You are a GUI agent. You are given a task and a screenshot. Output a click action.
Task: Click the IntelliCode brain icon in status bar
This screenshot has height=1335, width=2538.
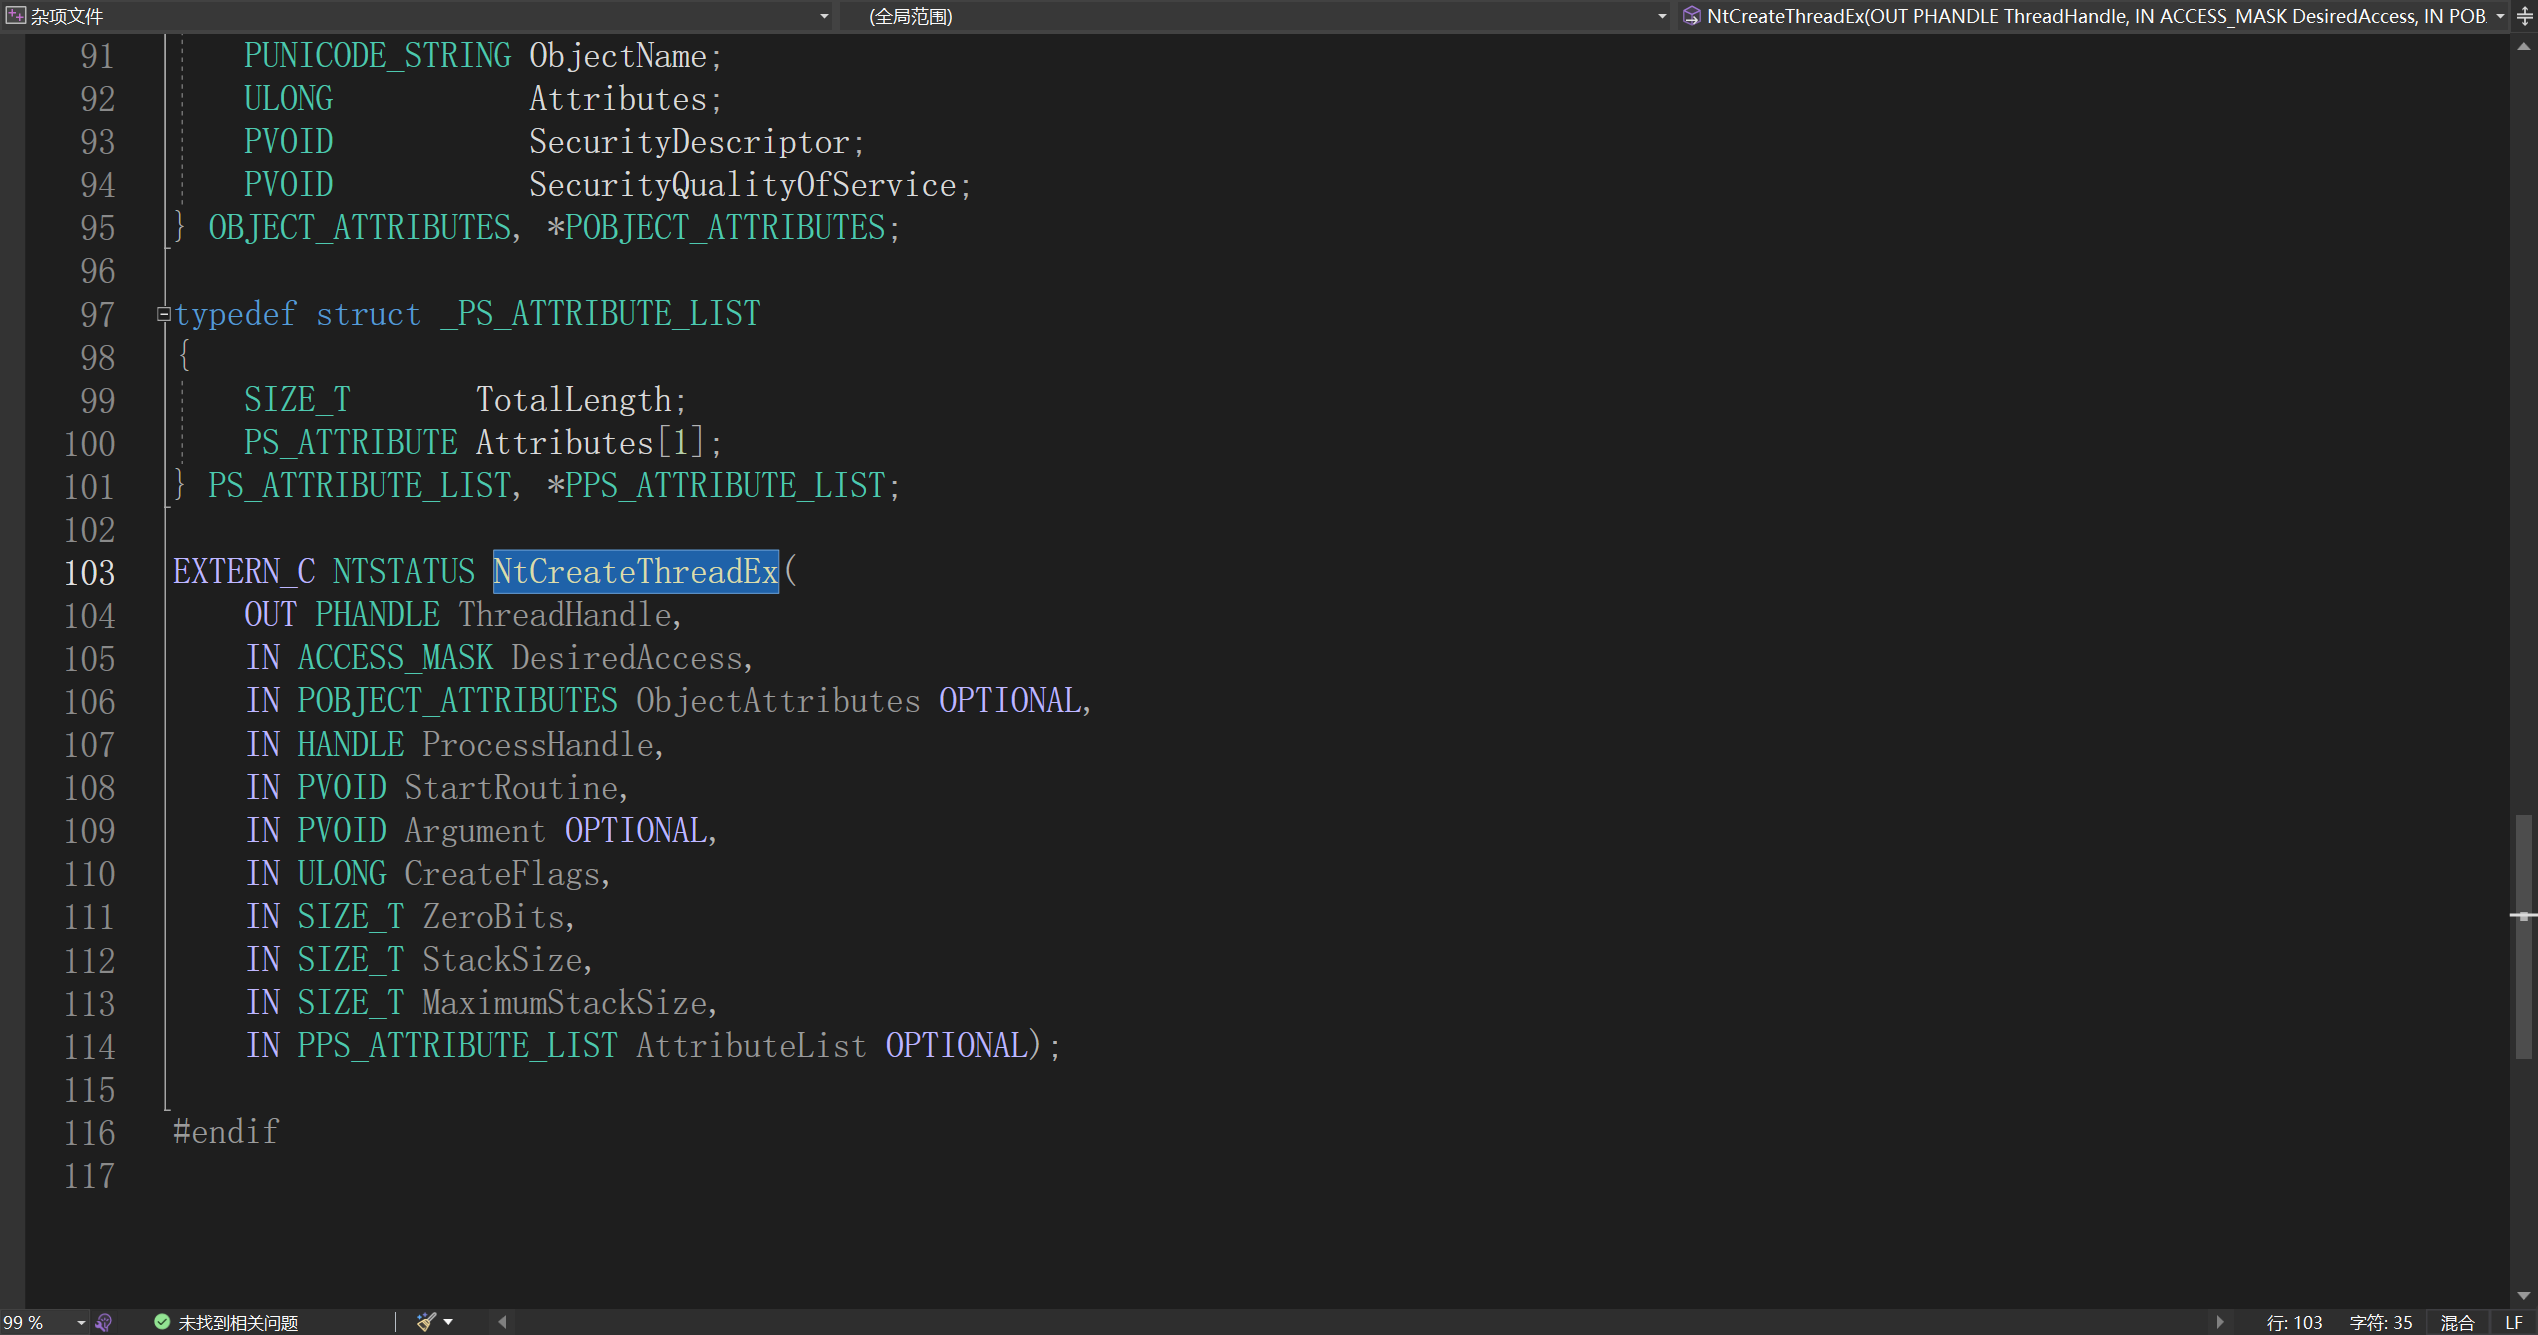coord(104,1322)
